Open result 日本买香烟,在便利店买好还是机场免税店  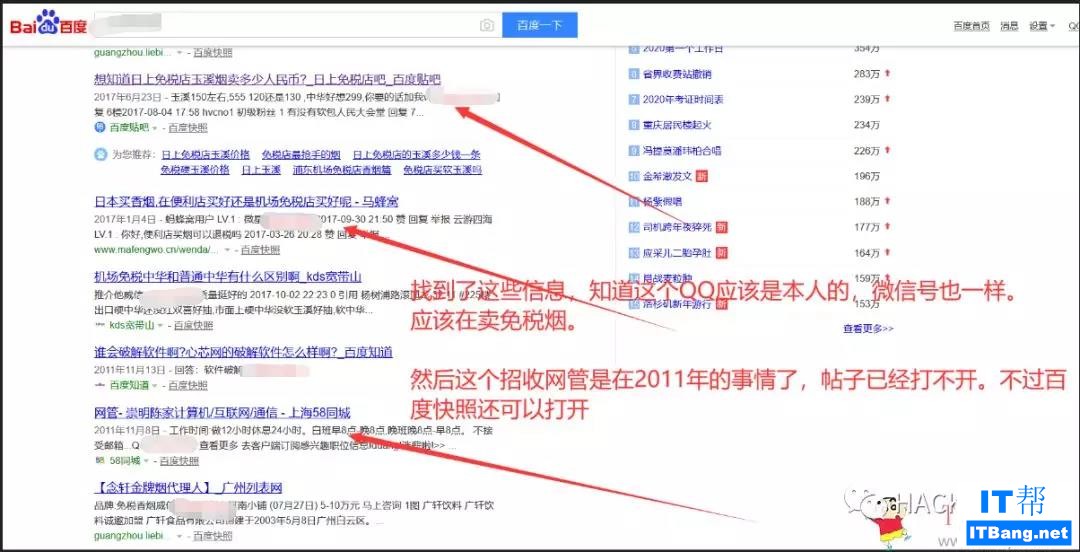[246, 202]
